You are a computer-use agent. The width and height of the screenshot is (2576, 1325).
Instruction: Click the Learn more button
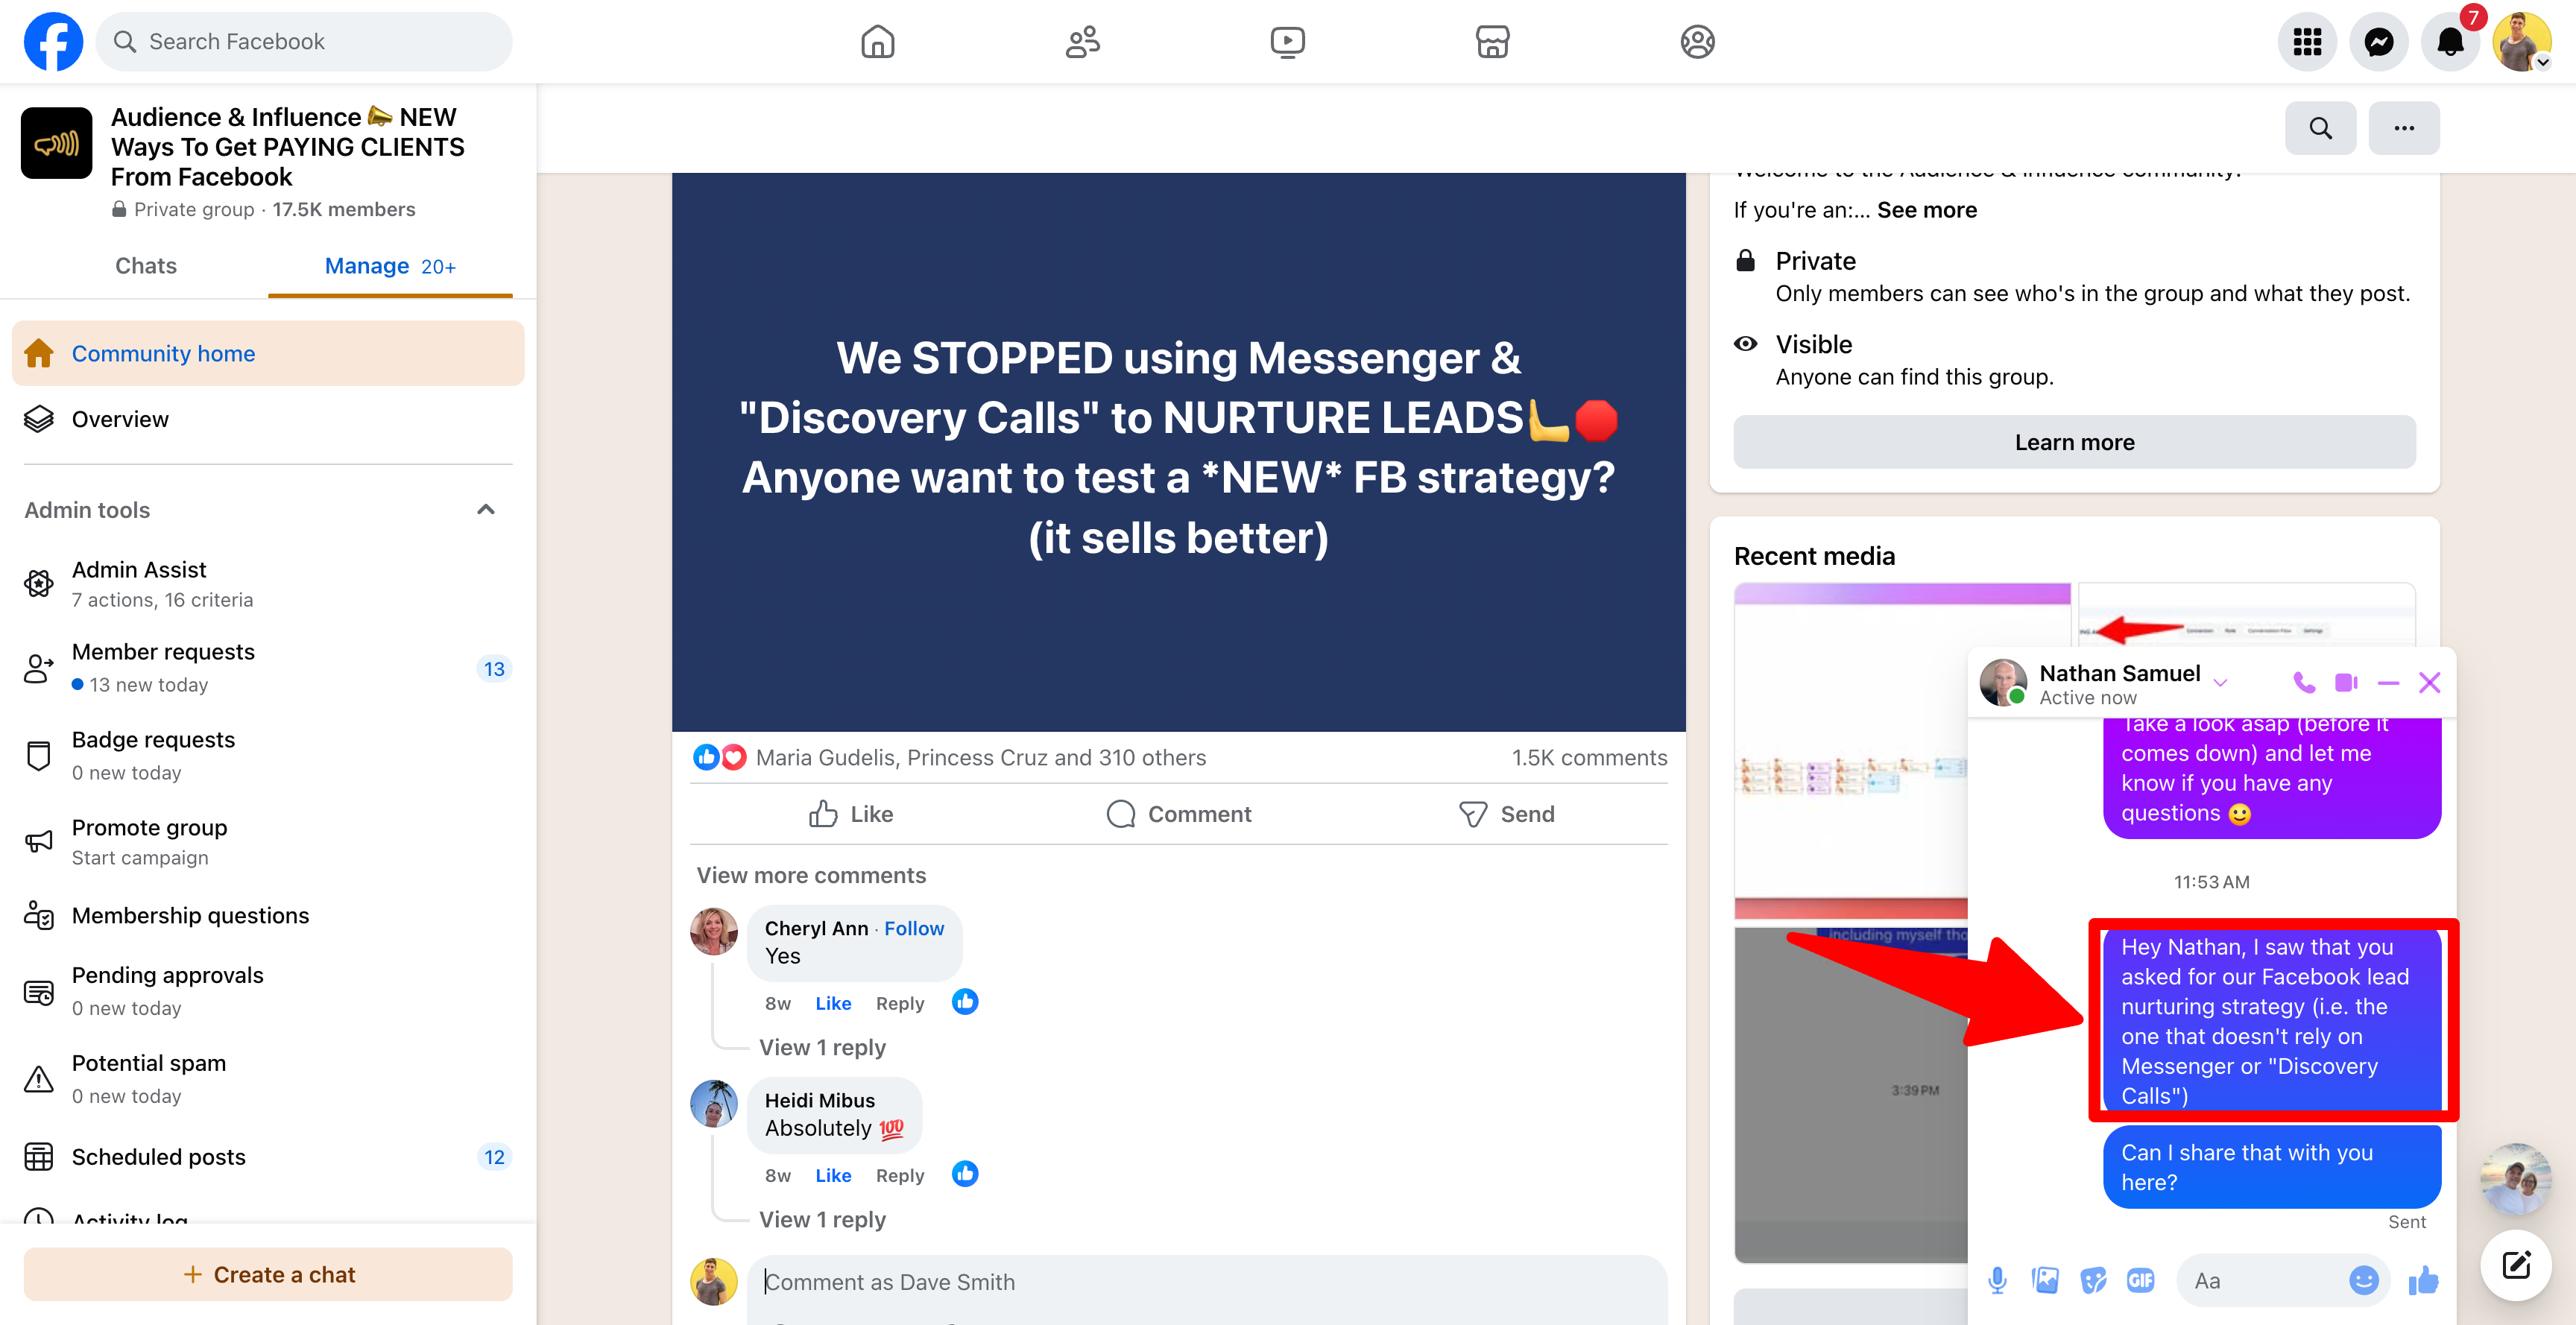coord(2074,442)
